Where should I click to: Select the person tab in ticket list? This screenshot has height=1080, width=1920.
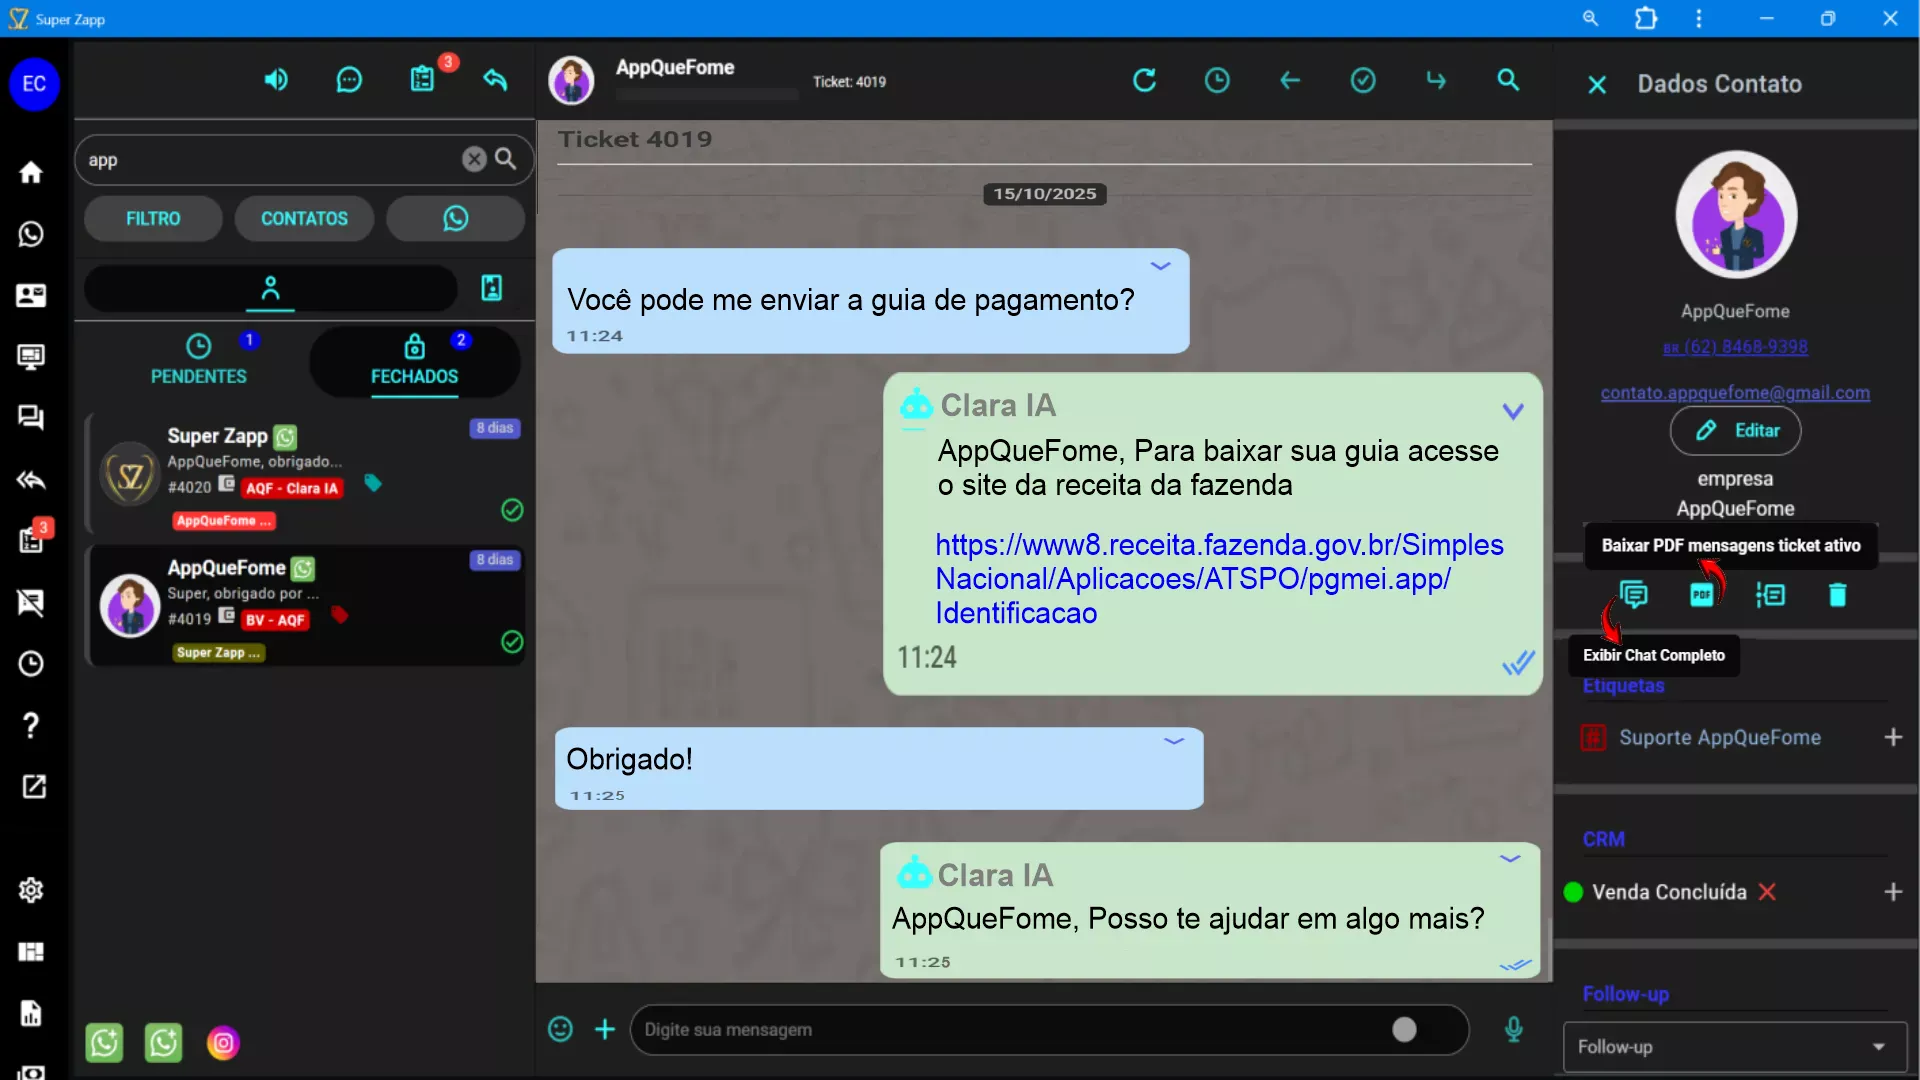coord(270,289)
